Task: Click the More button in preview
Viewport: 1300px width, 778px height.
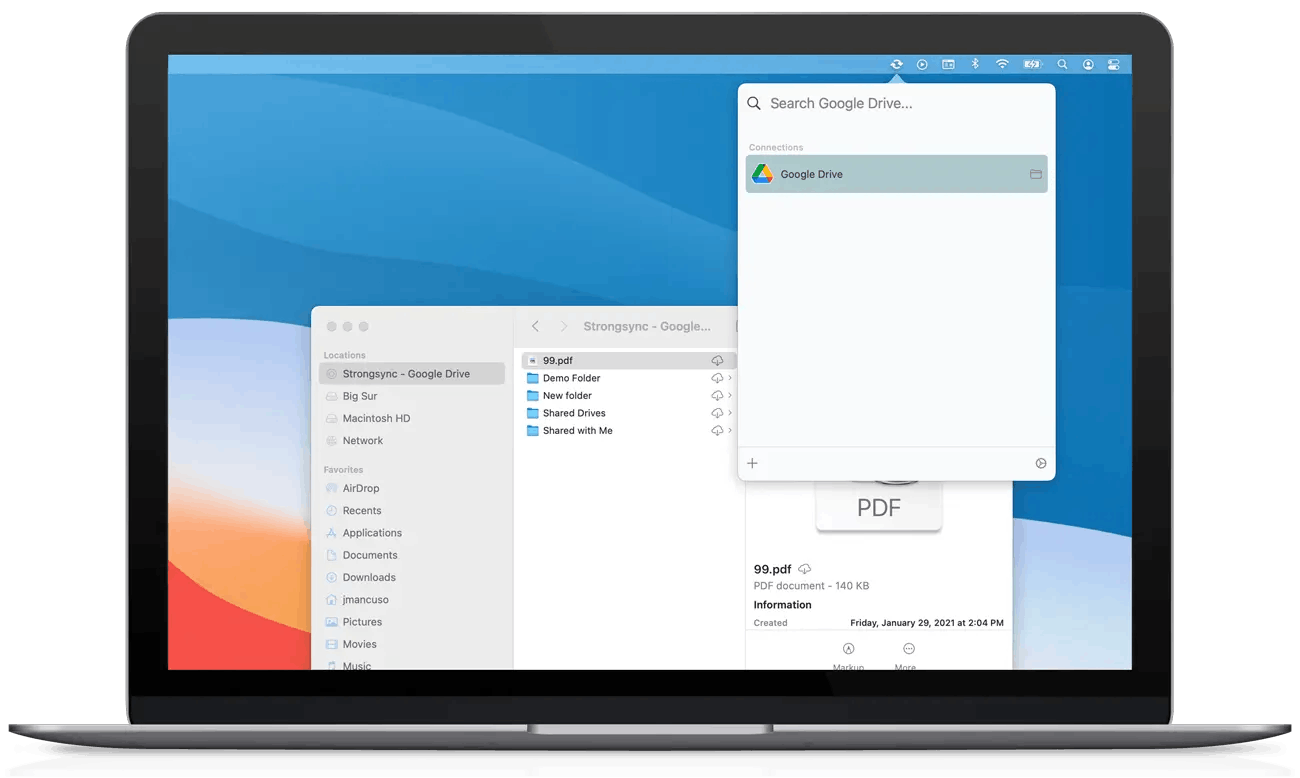Action: click(x=907, y=656)
